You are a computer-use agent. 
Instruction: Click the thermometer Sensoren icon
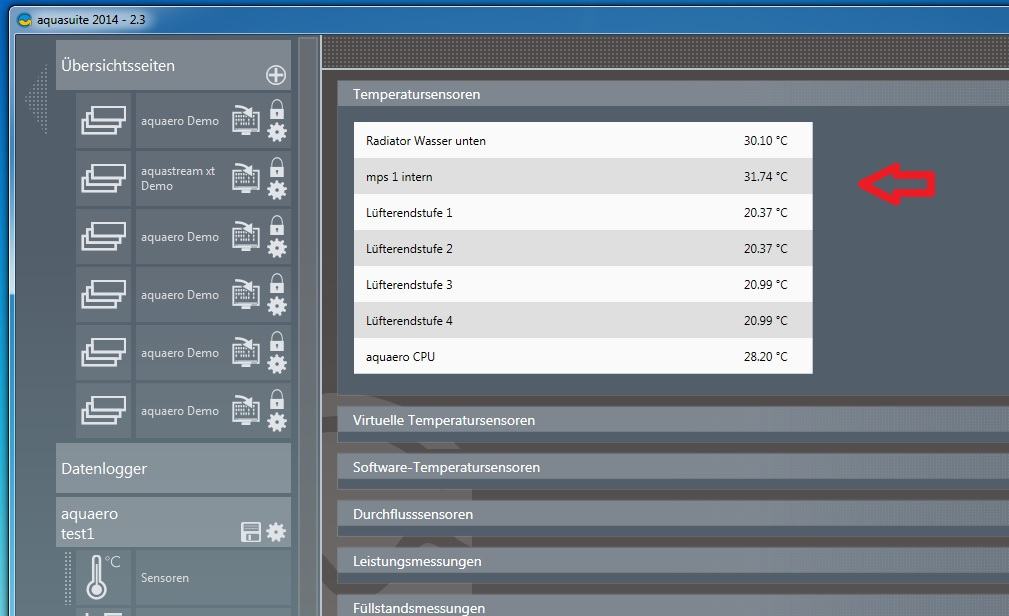[x=103, y=577]
